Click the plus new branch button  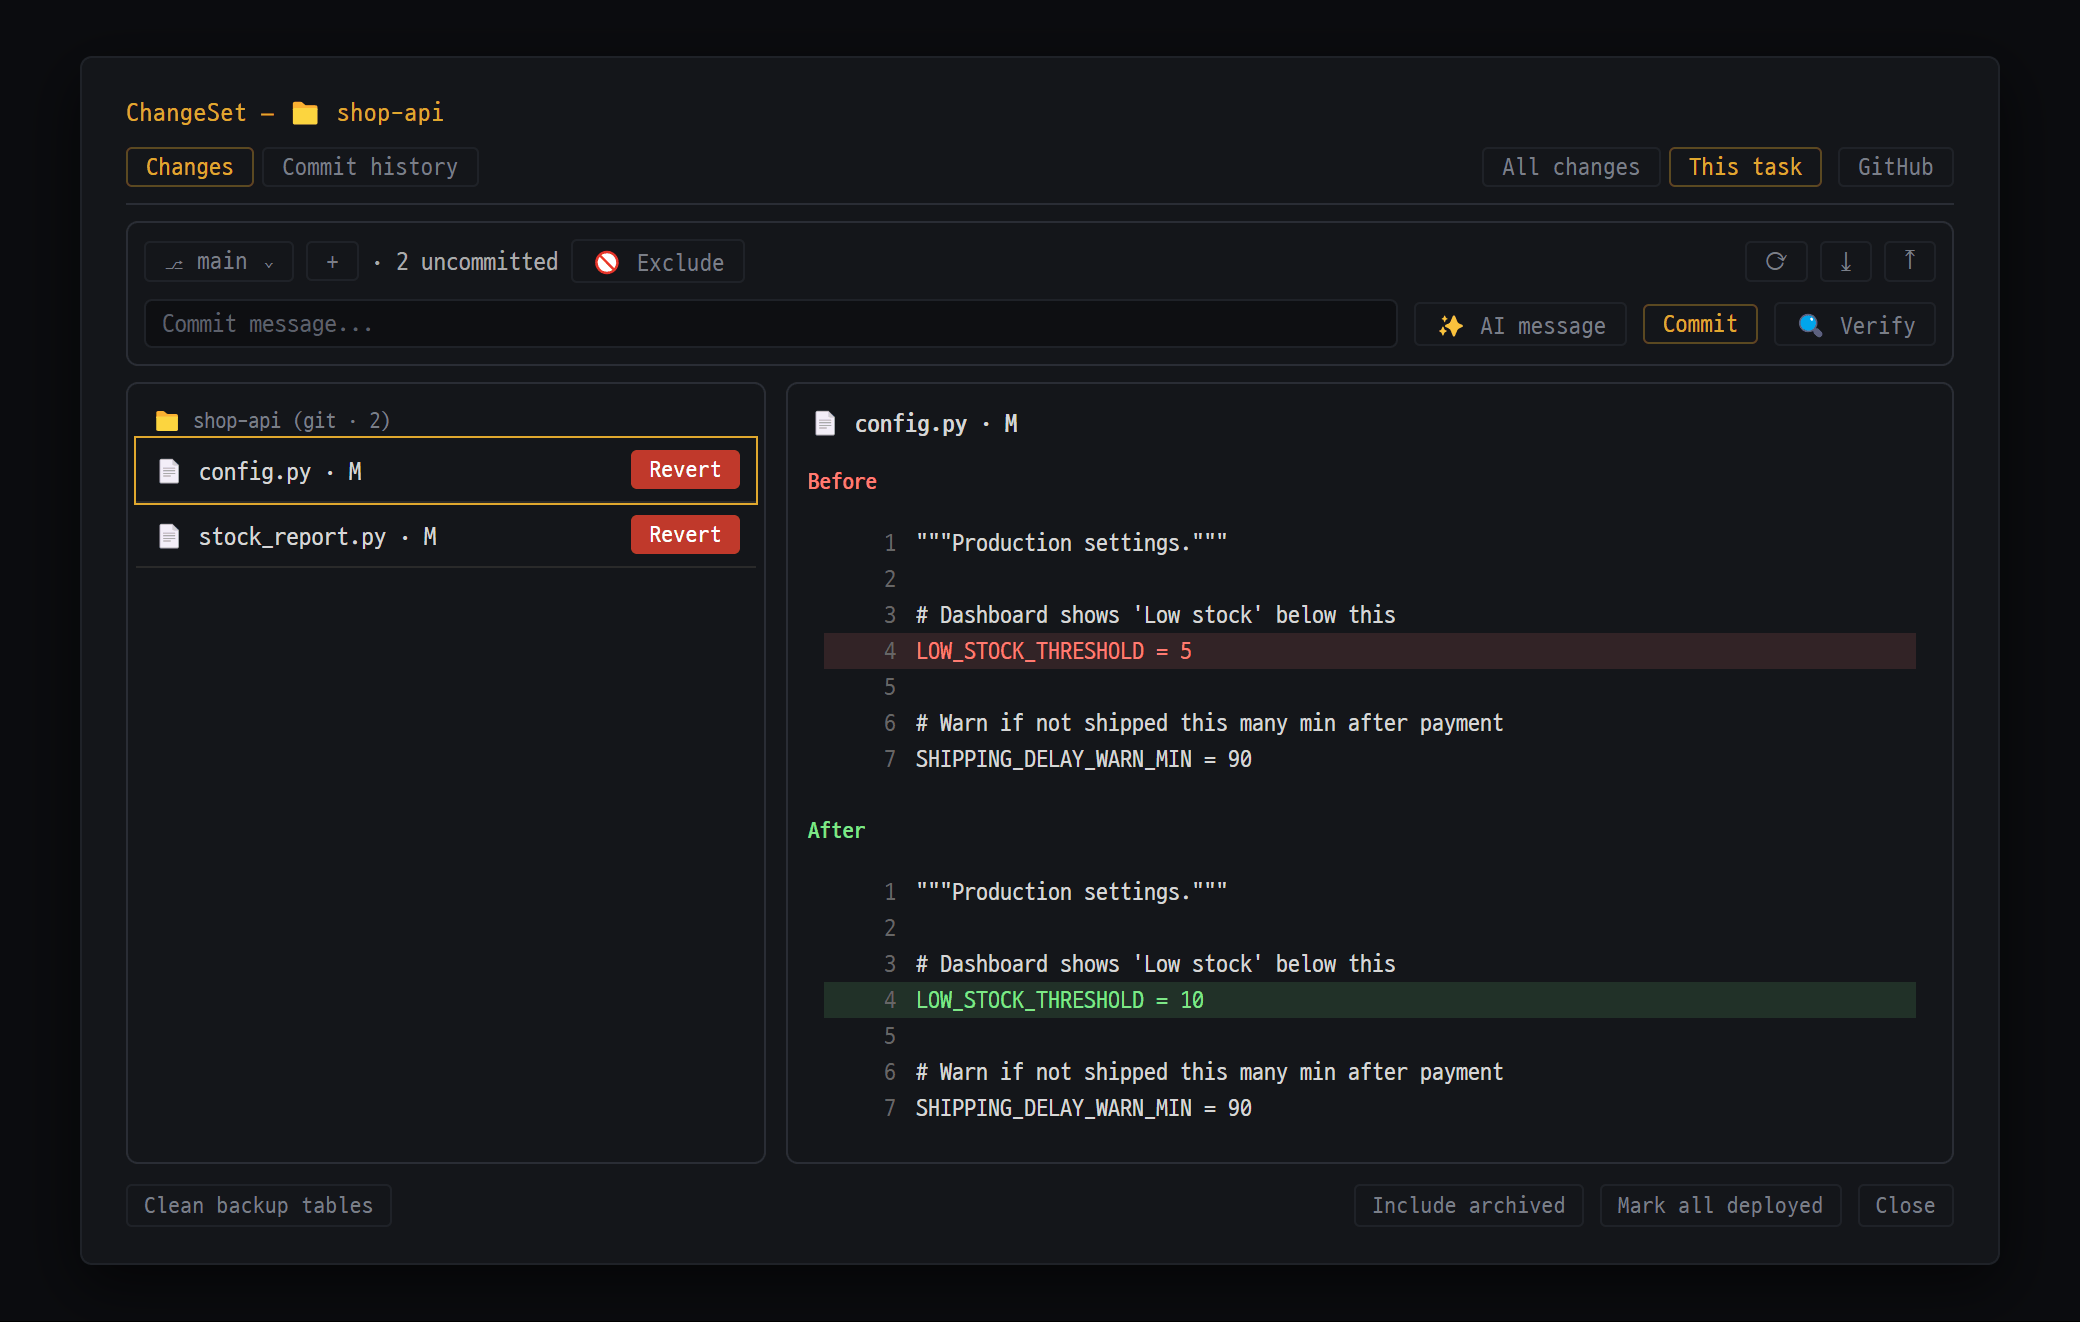coord(332,262)
